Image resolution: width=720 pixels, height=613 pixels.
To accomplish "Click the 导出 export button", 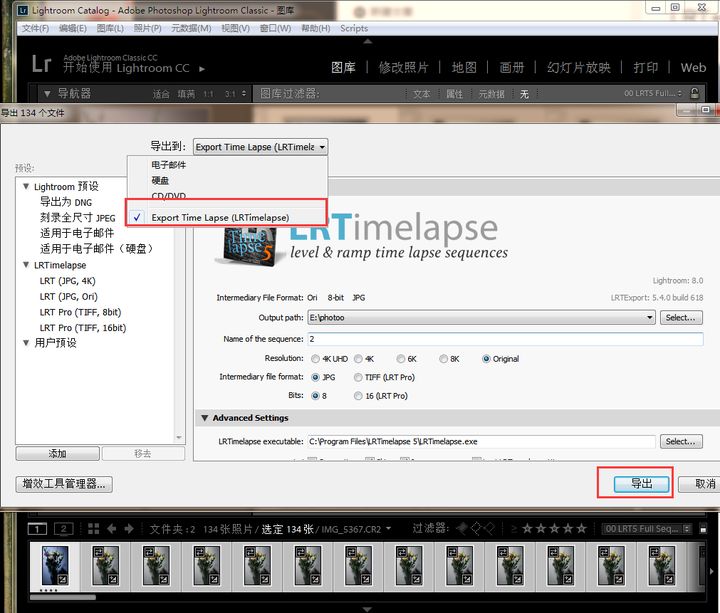I will pos(641,484).
